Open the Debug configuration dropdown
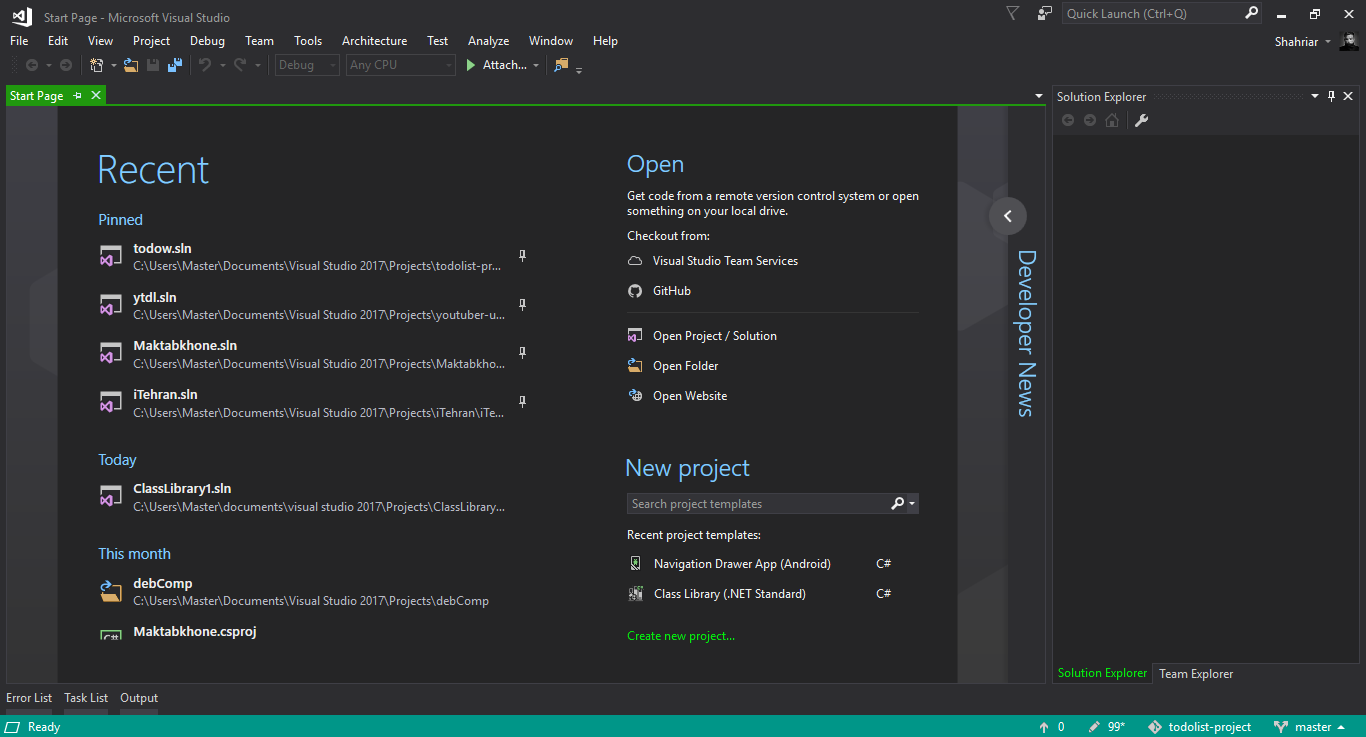The image size is (1366, 737). (309, 65)
